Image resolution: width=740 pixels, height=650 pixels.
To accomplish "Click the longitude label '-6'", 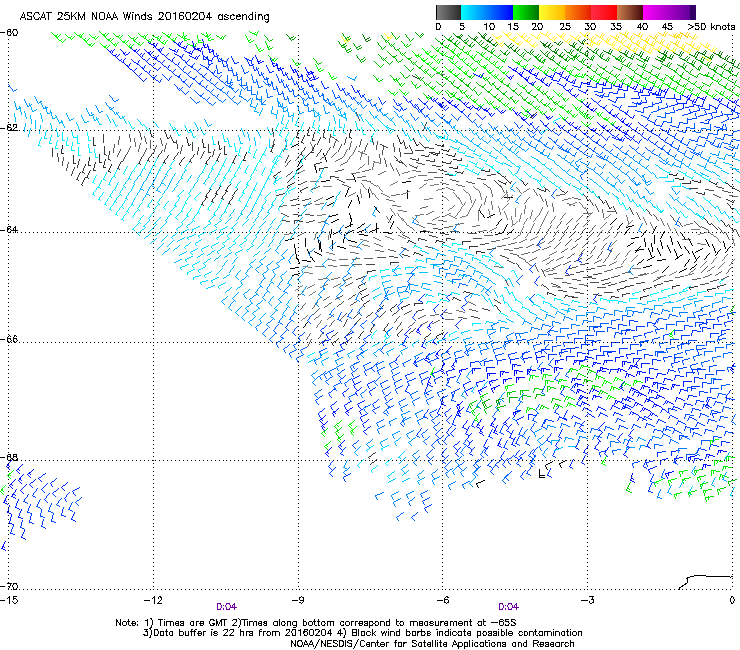I will [x=443, y=600].
